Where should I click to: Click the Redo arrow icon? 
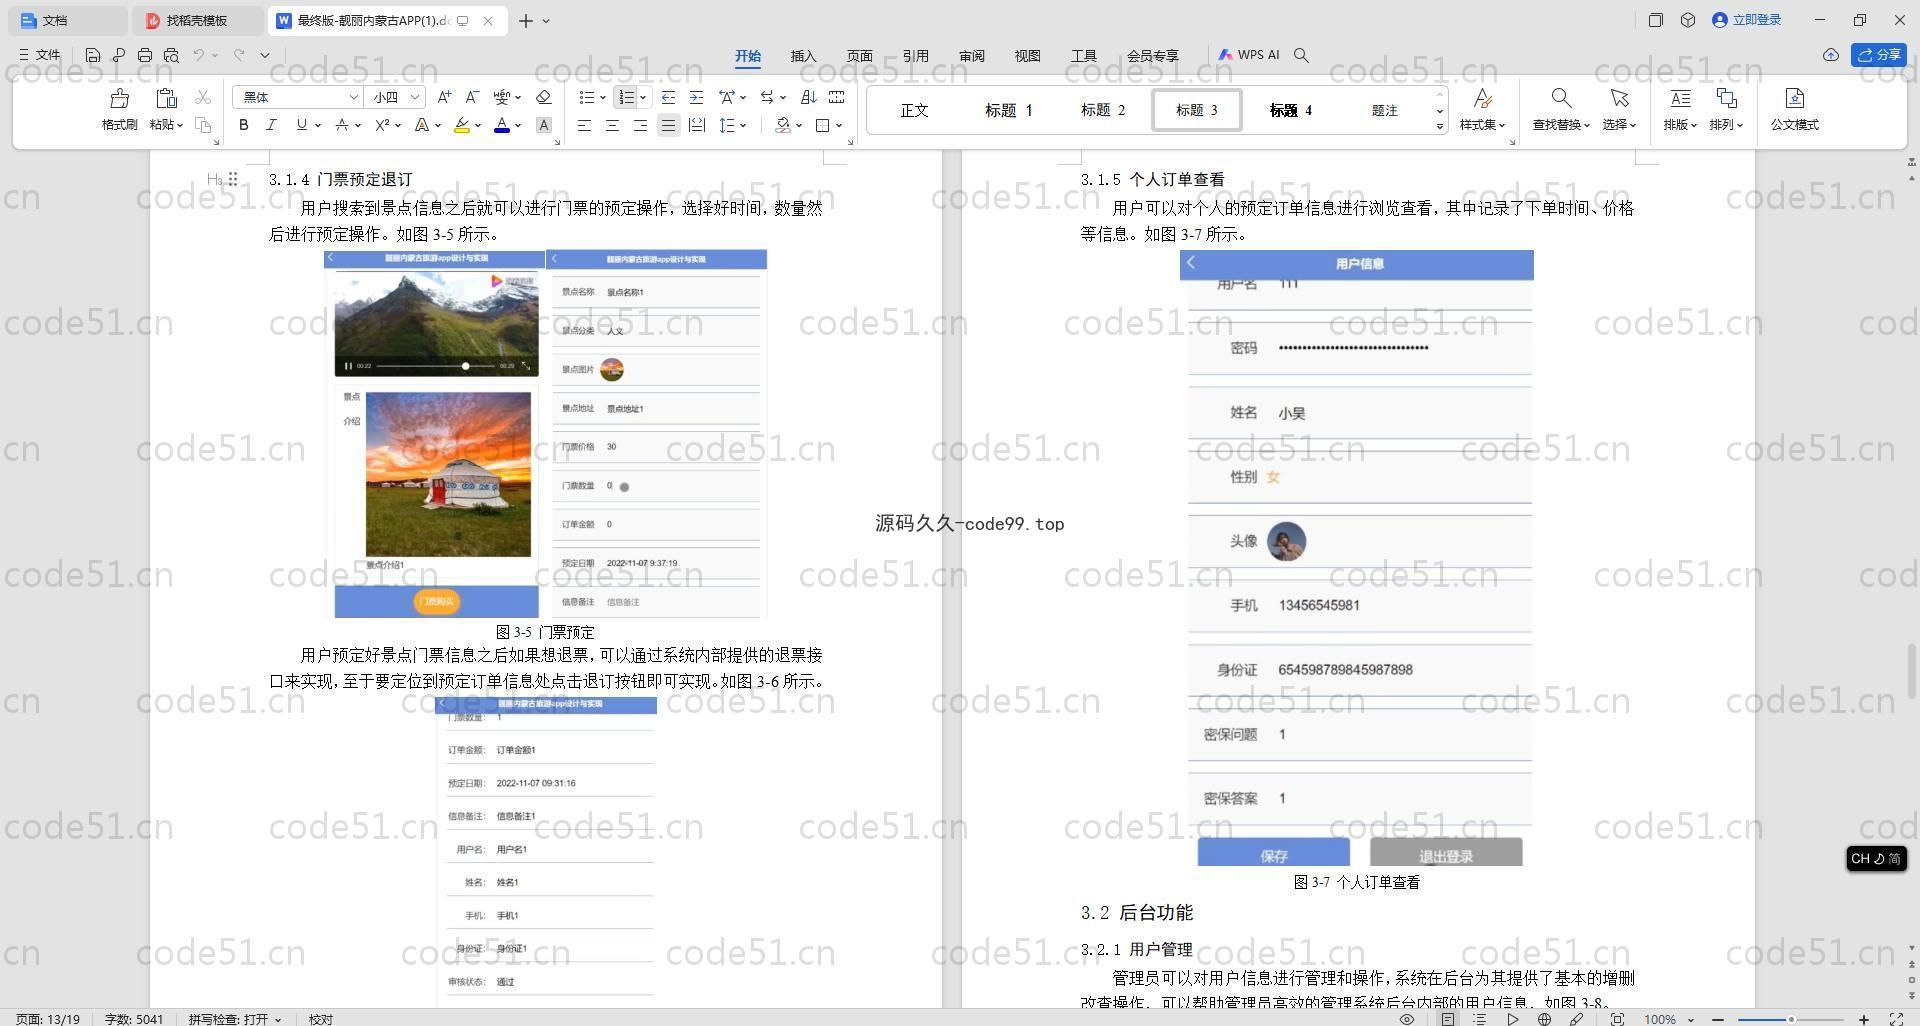point(239,55)
